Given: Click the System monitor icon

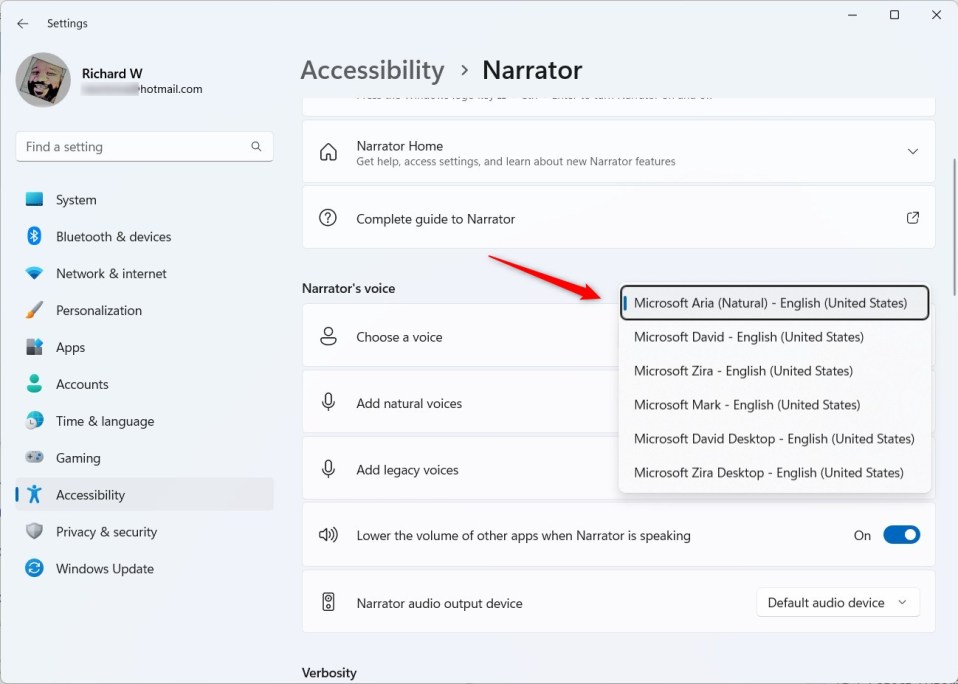Looking at the screenshot, I should pyautogui.click(x=34, y=200).
